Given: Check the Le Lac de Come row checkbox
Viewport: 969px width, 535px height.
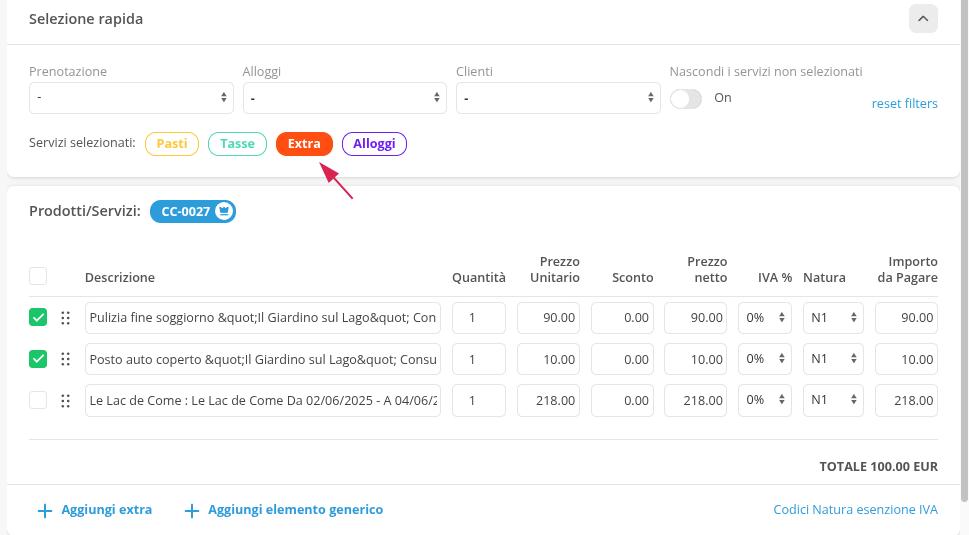Looking at the screenshot, I should [x=38, y=400].
